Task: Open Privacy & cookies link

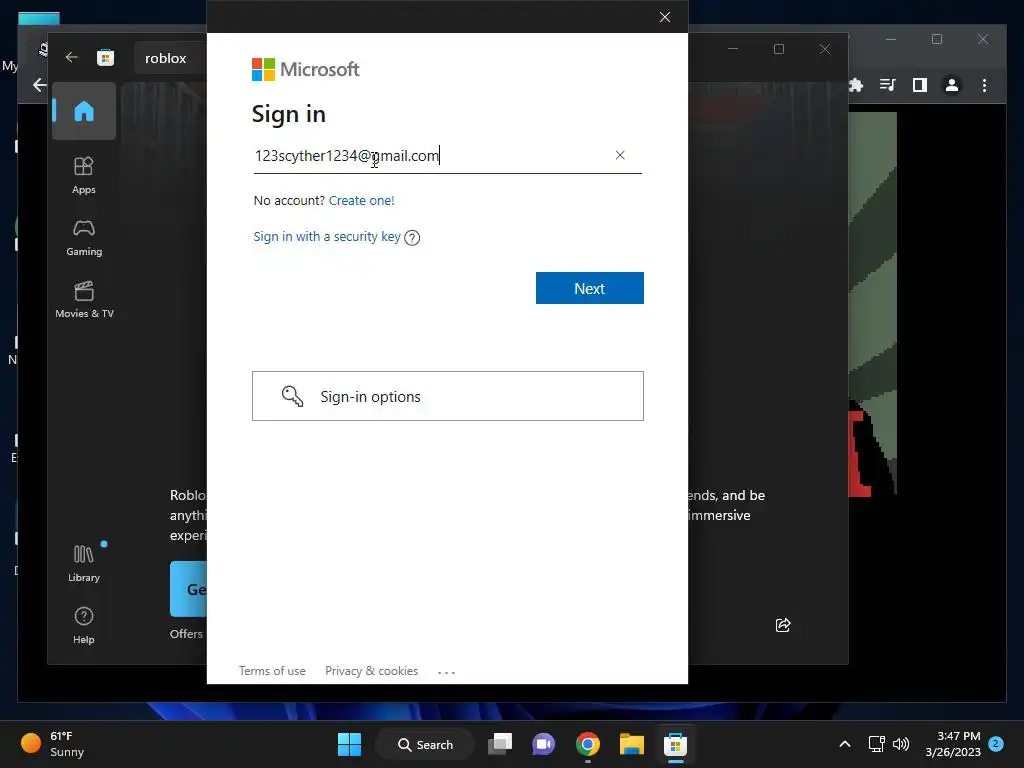Action: pos(372,671)
